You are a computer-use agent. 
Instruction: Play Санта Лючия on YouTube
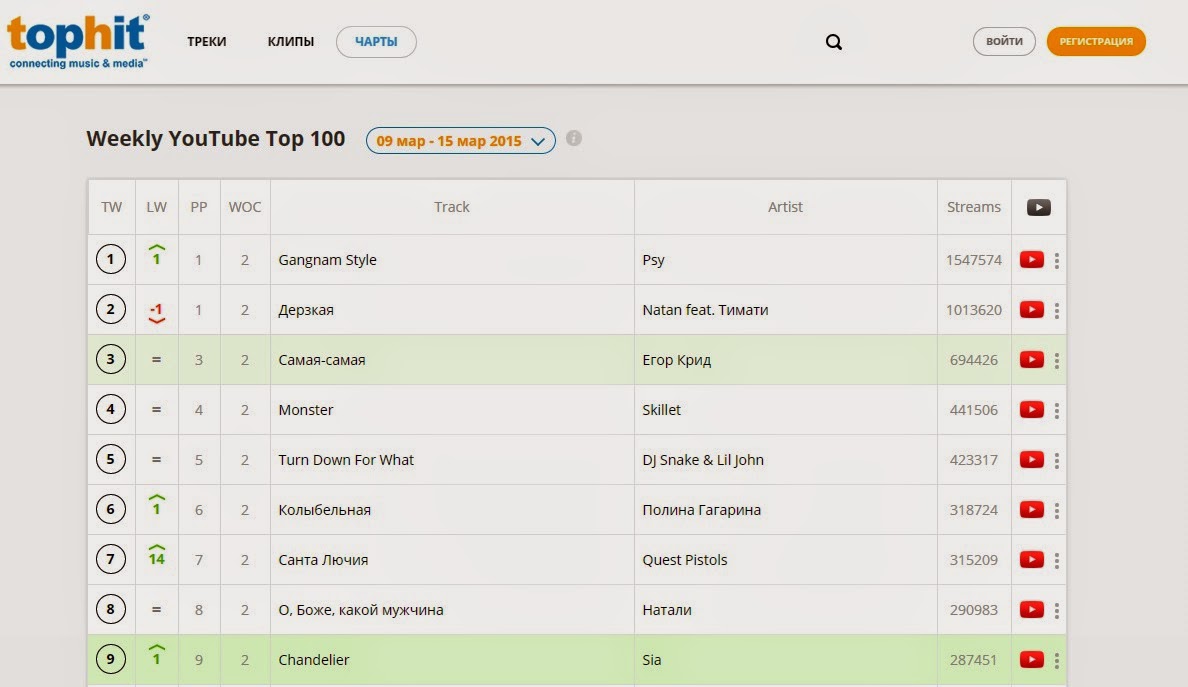(1031, 560)
